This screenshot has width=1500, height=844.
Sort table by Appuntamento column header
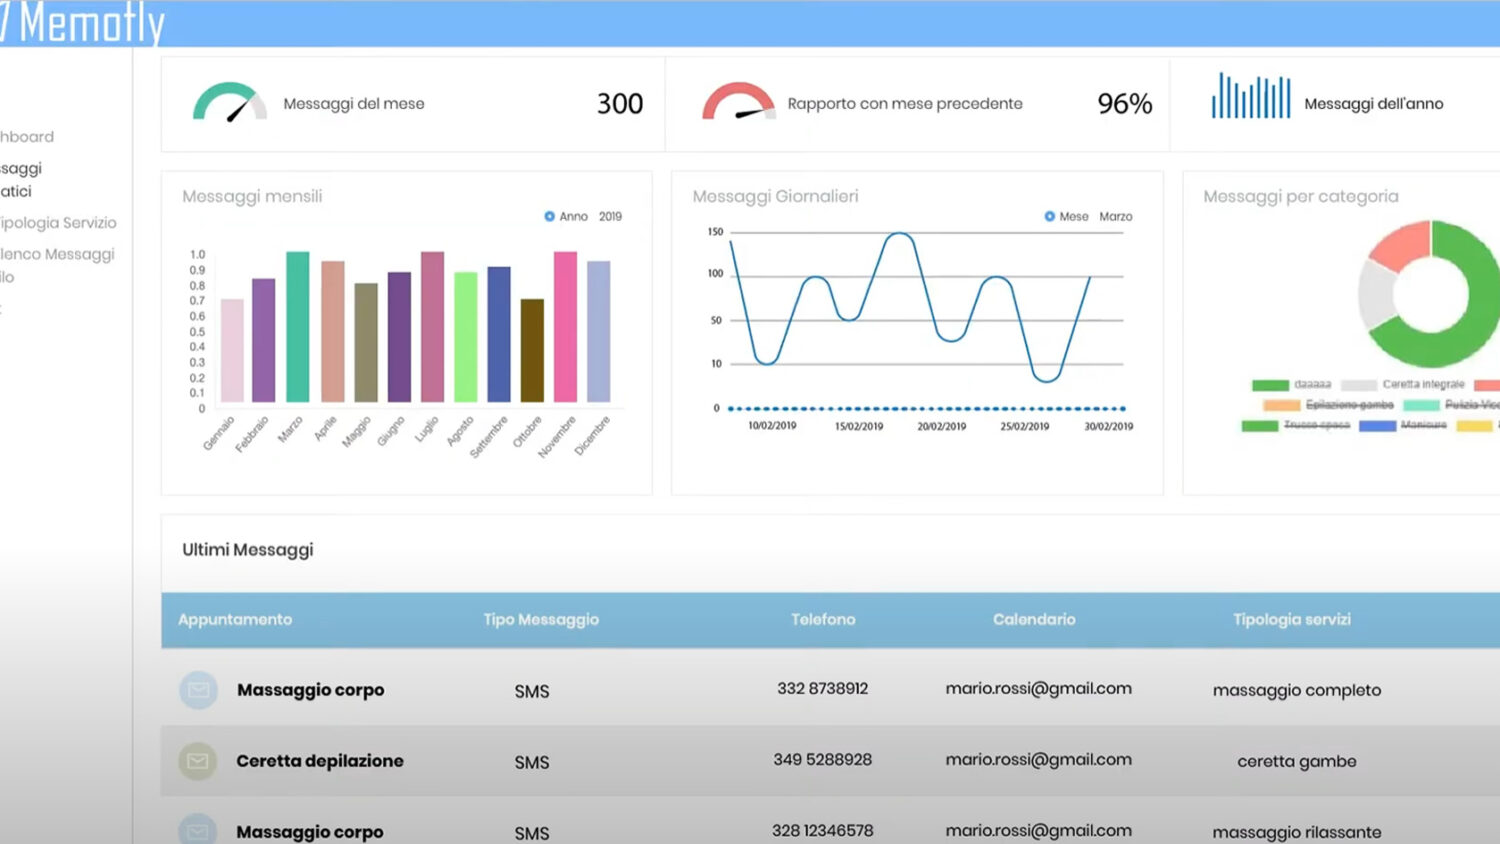pos(235,620)
